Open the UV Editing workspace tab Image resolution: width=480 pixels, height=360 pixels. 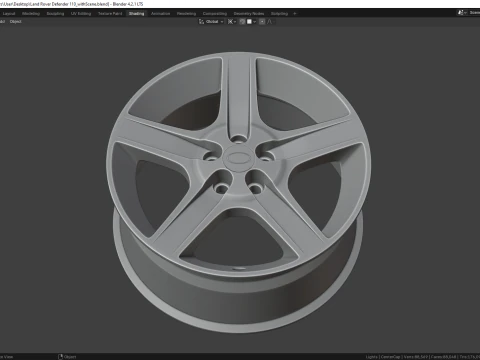click(81, 14)
